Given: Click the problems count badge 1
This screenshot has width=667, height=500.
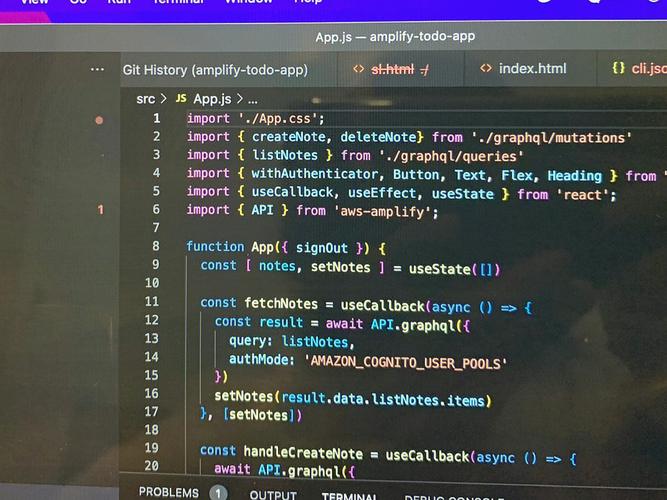Looking at the screenshot, I should [x=218, y=493].
